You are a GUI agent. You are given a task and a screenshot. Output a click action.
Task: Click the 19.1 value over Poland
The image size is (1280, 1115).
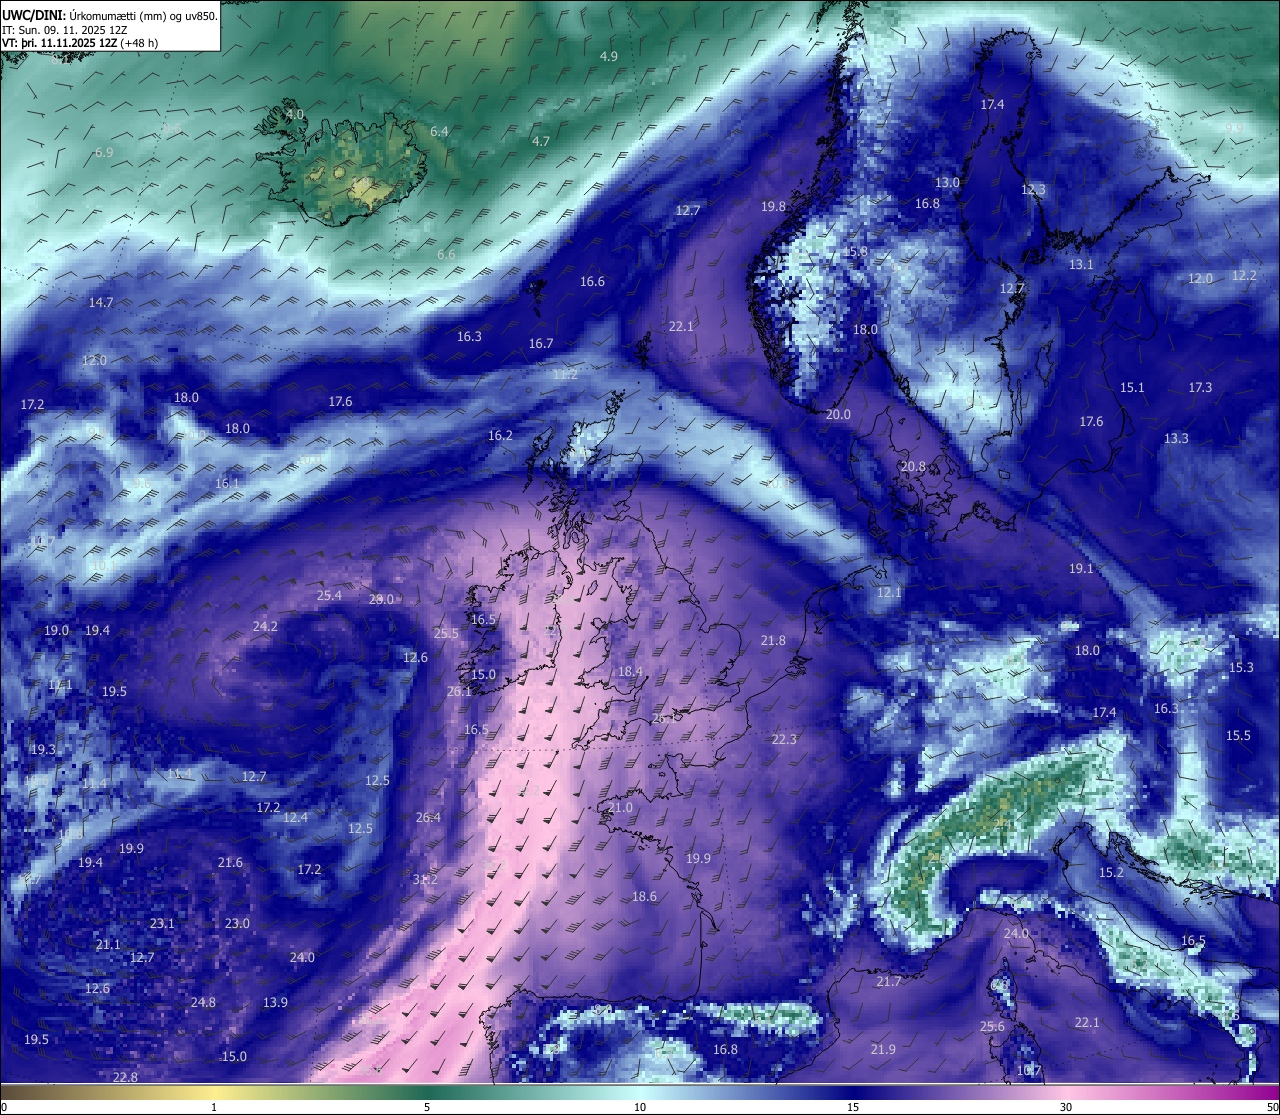[x=1081, y=569]
